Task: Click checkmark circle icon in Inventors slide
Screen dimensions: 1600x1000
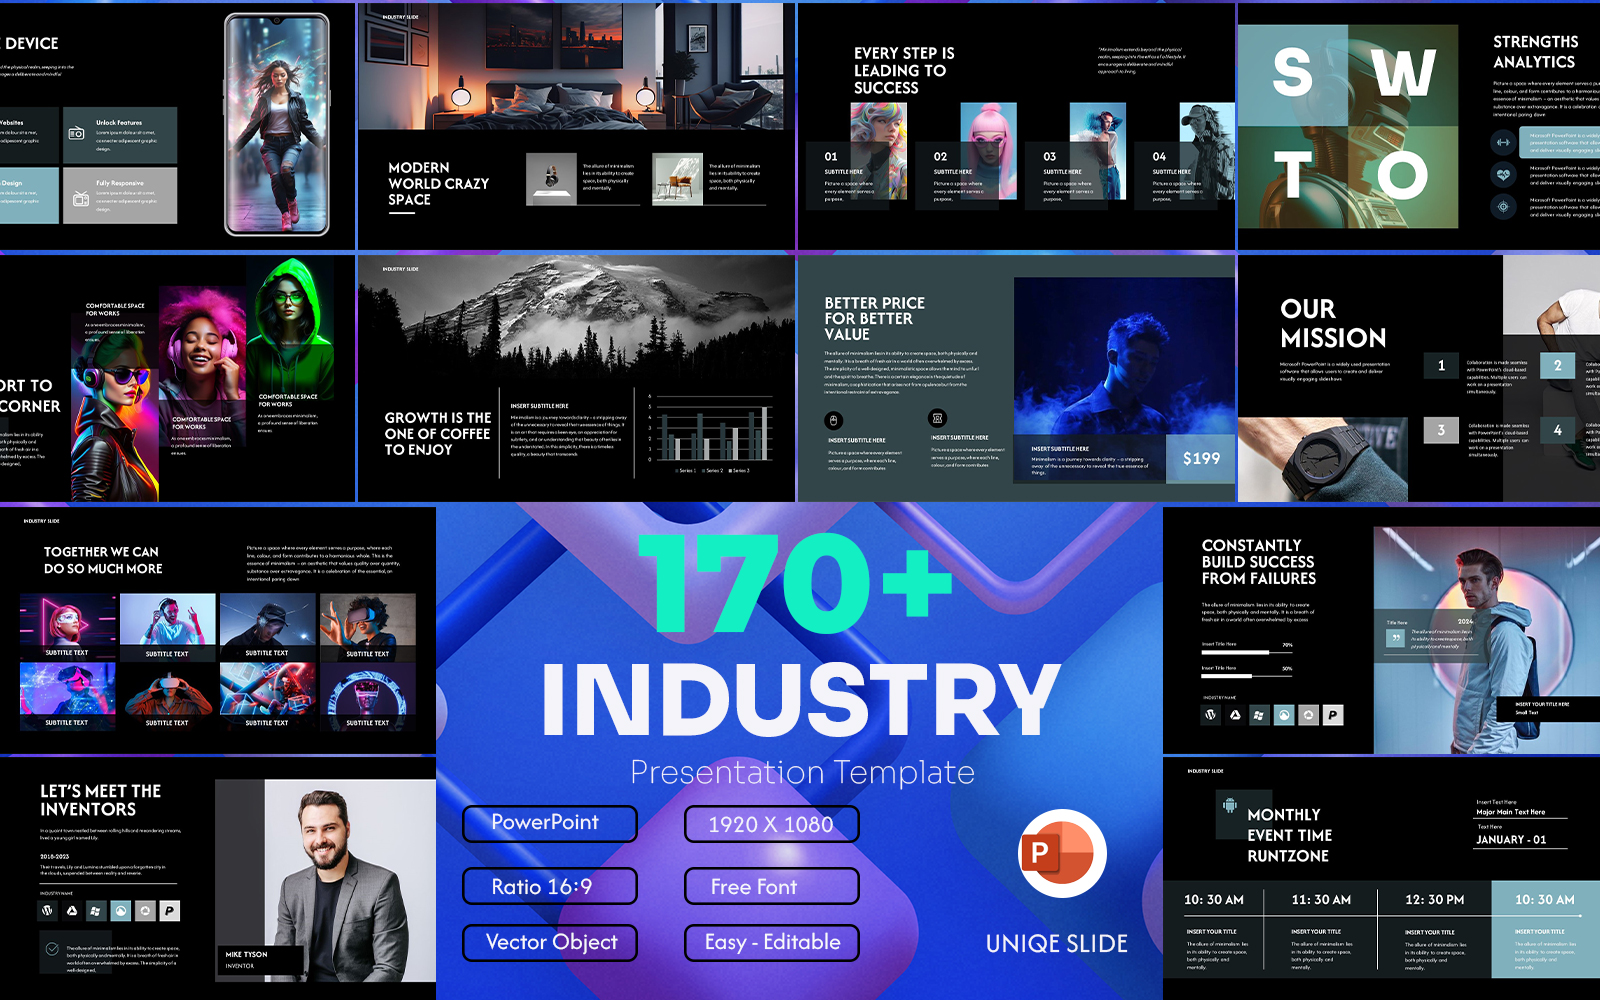Action: pyautogui.click(x=51, y=948)
